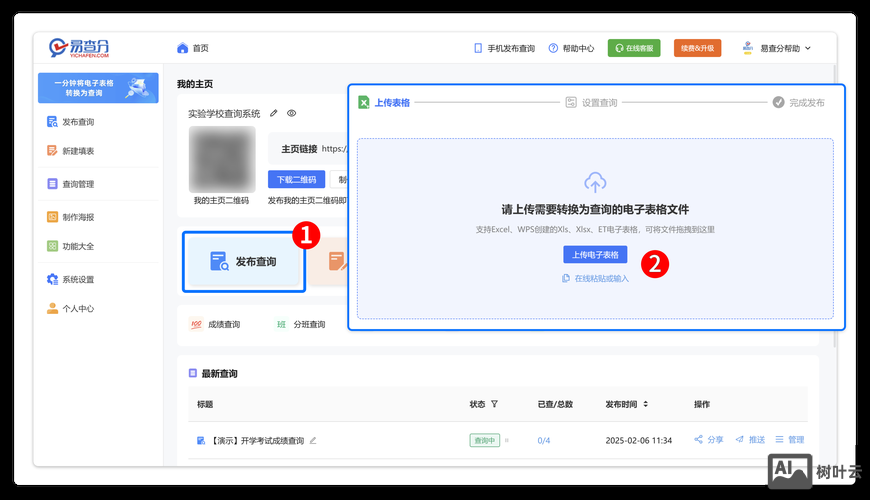Click the 一分钟将电子表格转换为查询 banner
The height and width of the screenshot is (500, 870).
pos(98,88)
